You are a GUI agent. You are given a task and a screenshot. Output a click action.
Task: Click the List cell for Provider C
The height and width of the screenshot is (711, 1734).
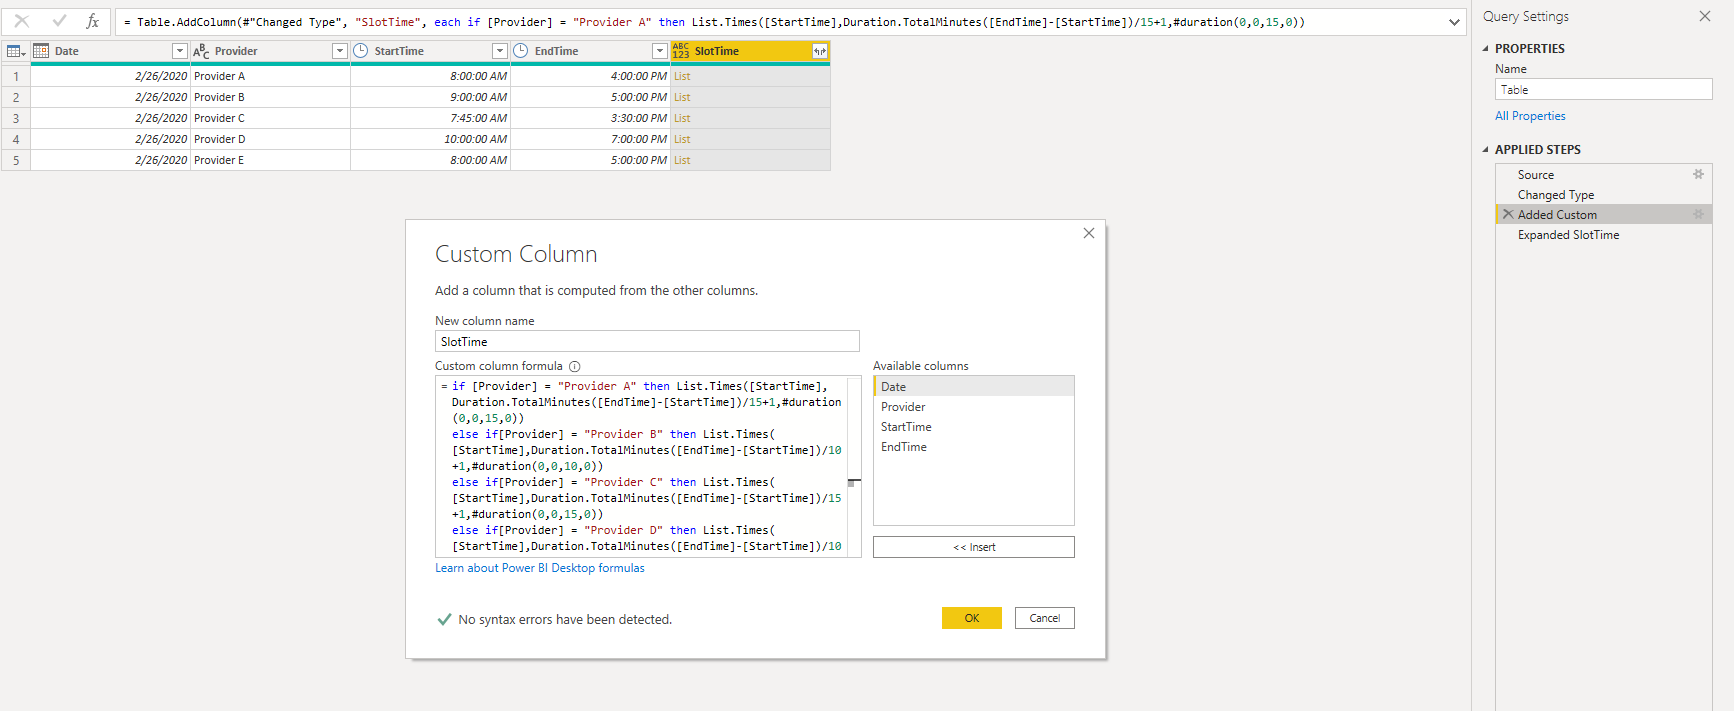point(750,118)
